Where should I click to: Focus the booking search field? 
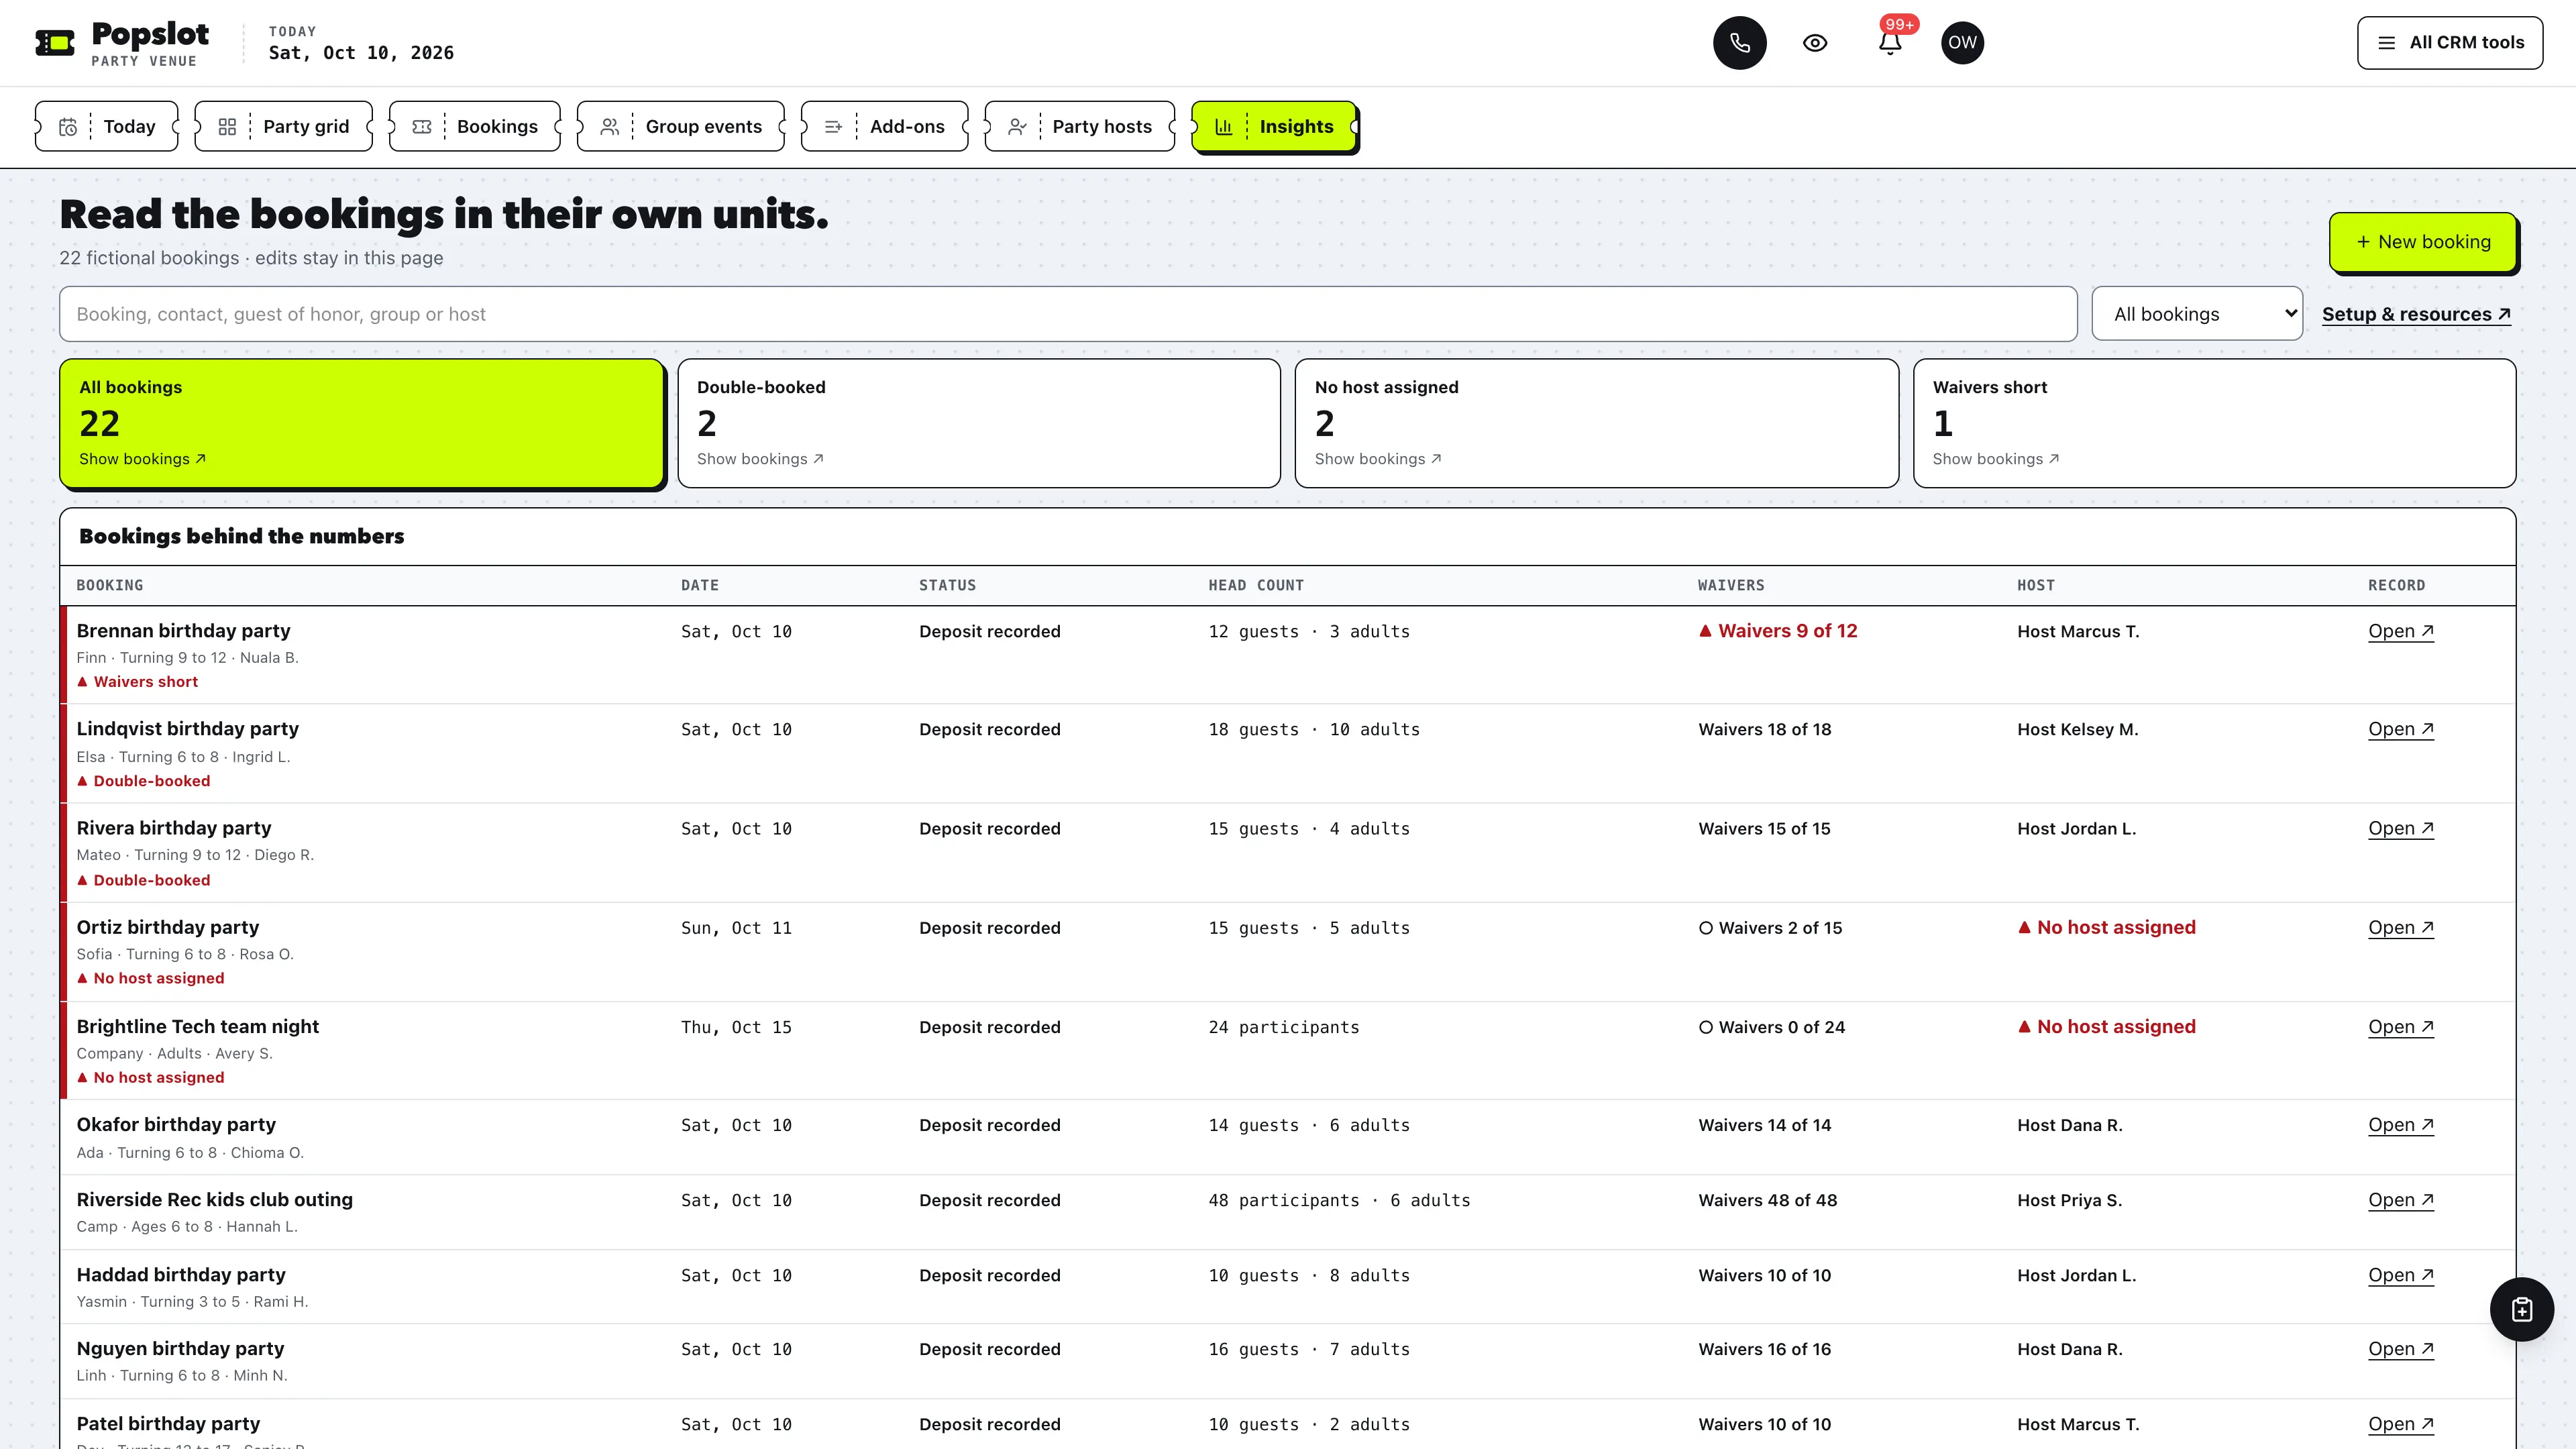pyautogui.click(x=1068, y=314)
